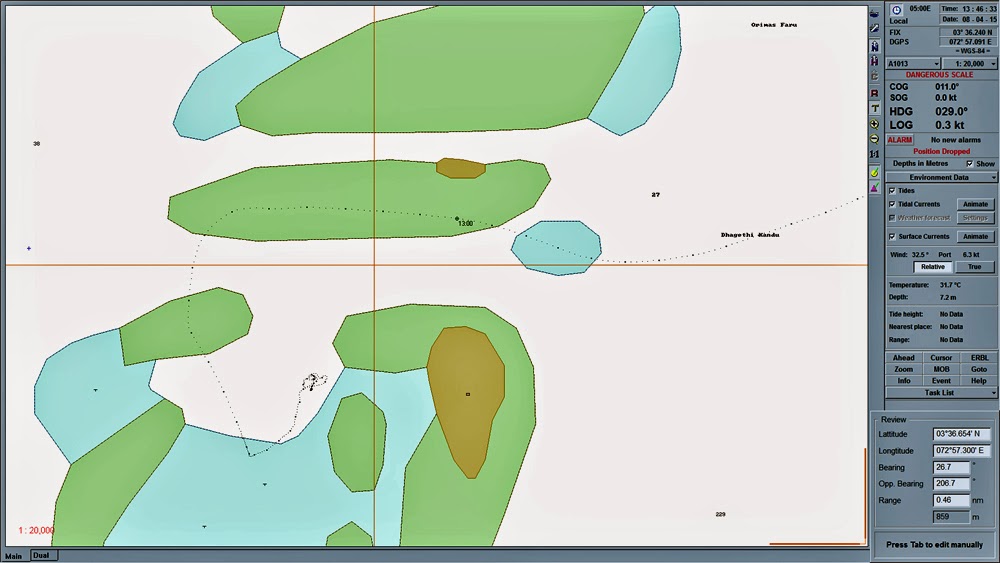Click the MOB button
This screenshot has height=563, width=1000.
pos(941,369)
